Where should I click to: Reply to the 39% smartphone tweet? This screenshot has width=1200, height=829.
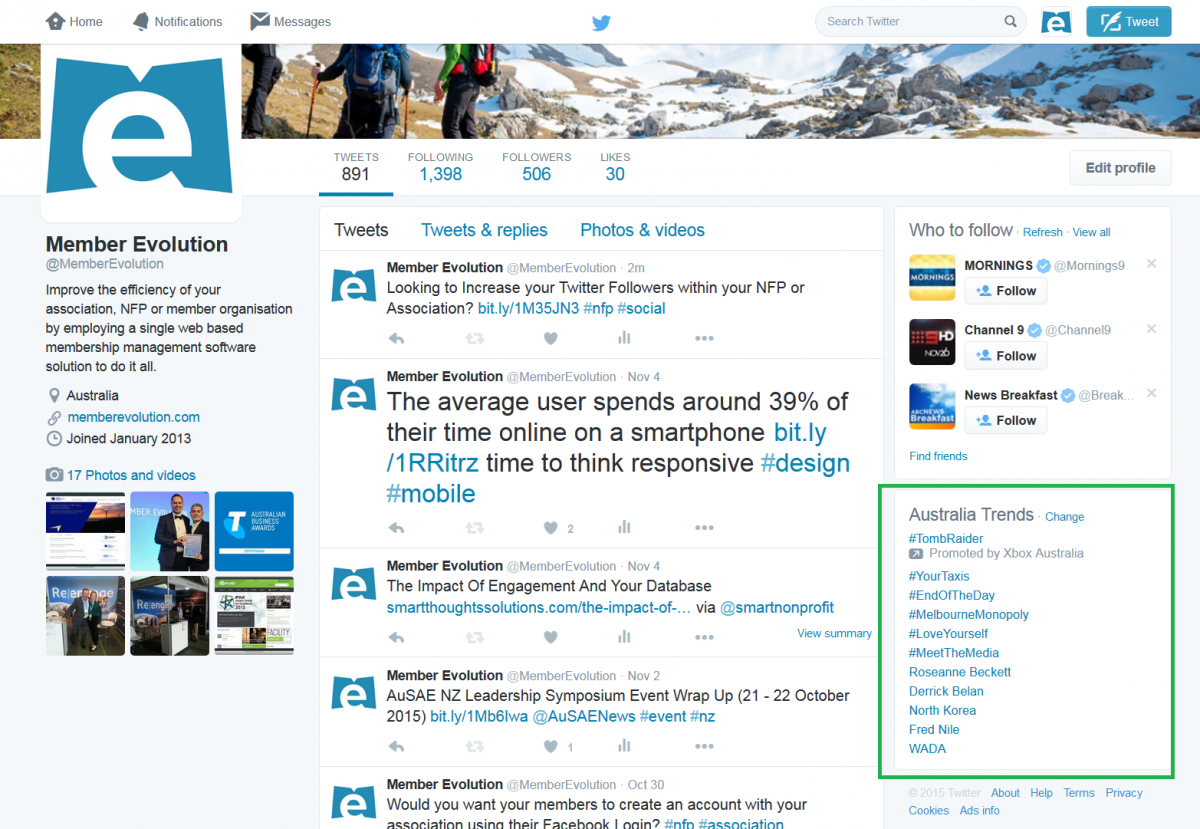pyautogui.click(x=396, y=527)
